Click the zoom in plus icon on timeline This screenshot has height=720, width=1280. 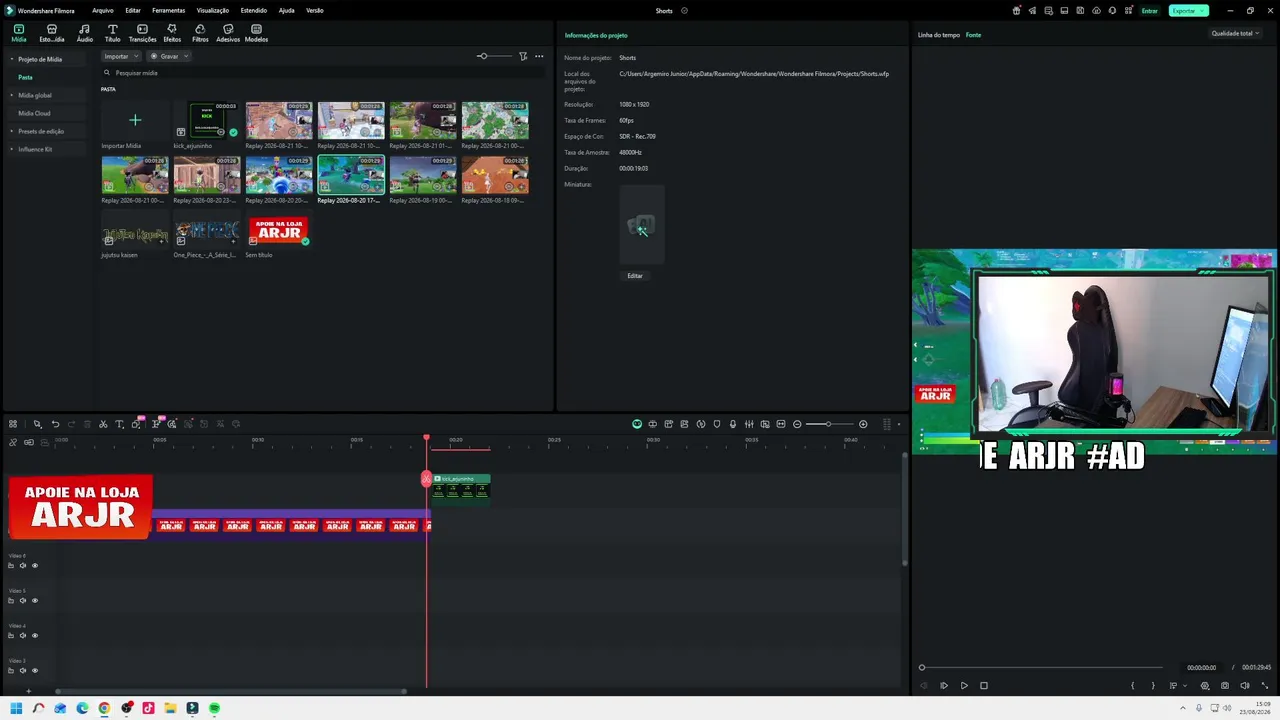[863, 424]
